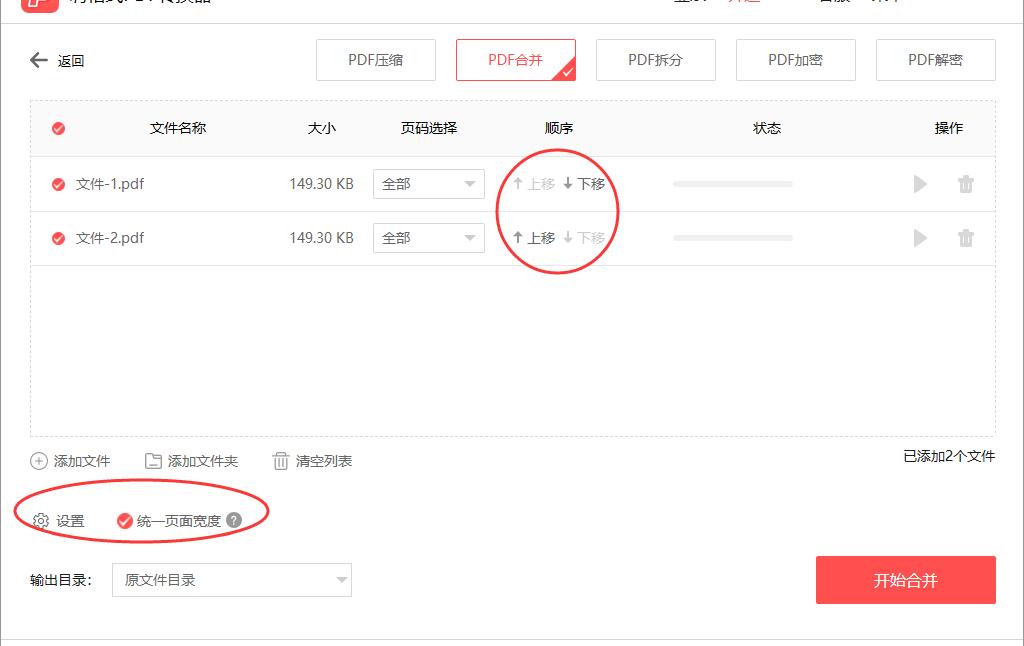
Task: Open the PDF拆分 tab
Action: pyautogui.click(x=656, y=60)
